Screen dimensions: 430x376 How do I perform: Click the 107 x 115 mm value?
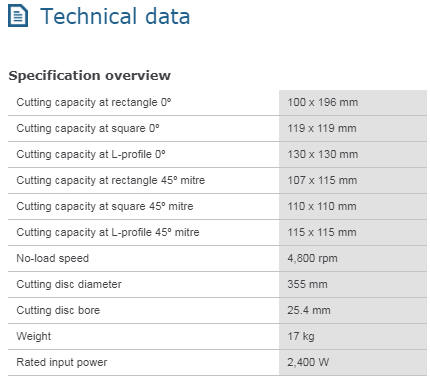(x=322, y=180)
